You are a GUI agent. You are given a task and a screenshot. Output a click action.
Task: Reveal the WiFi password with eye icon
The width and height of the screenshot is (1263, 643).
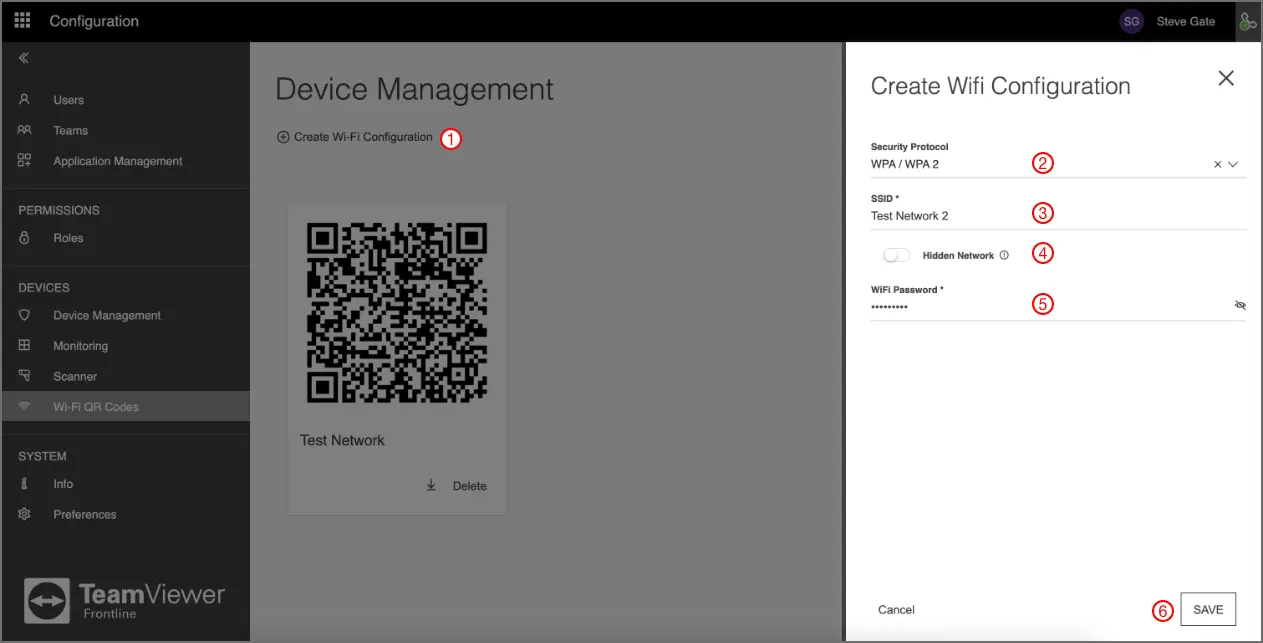1240,305
